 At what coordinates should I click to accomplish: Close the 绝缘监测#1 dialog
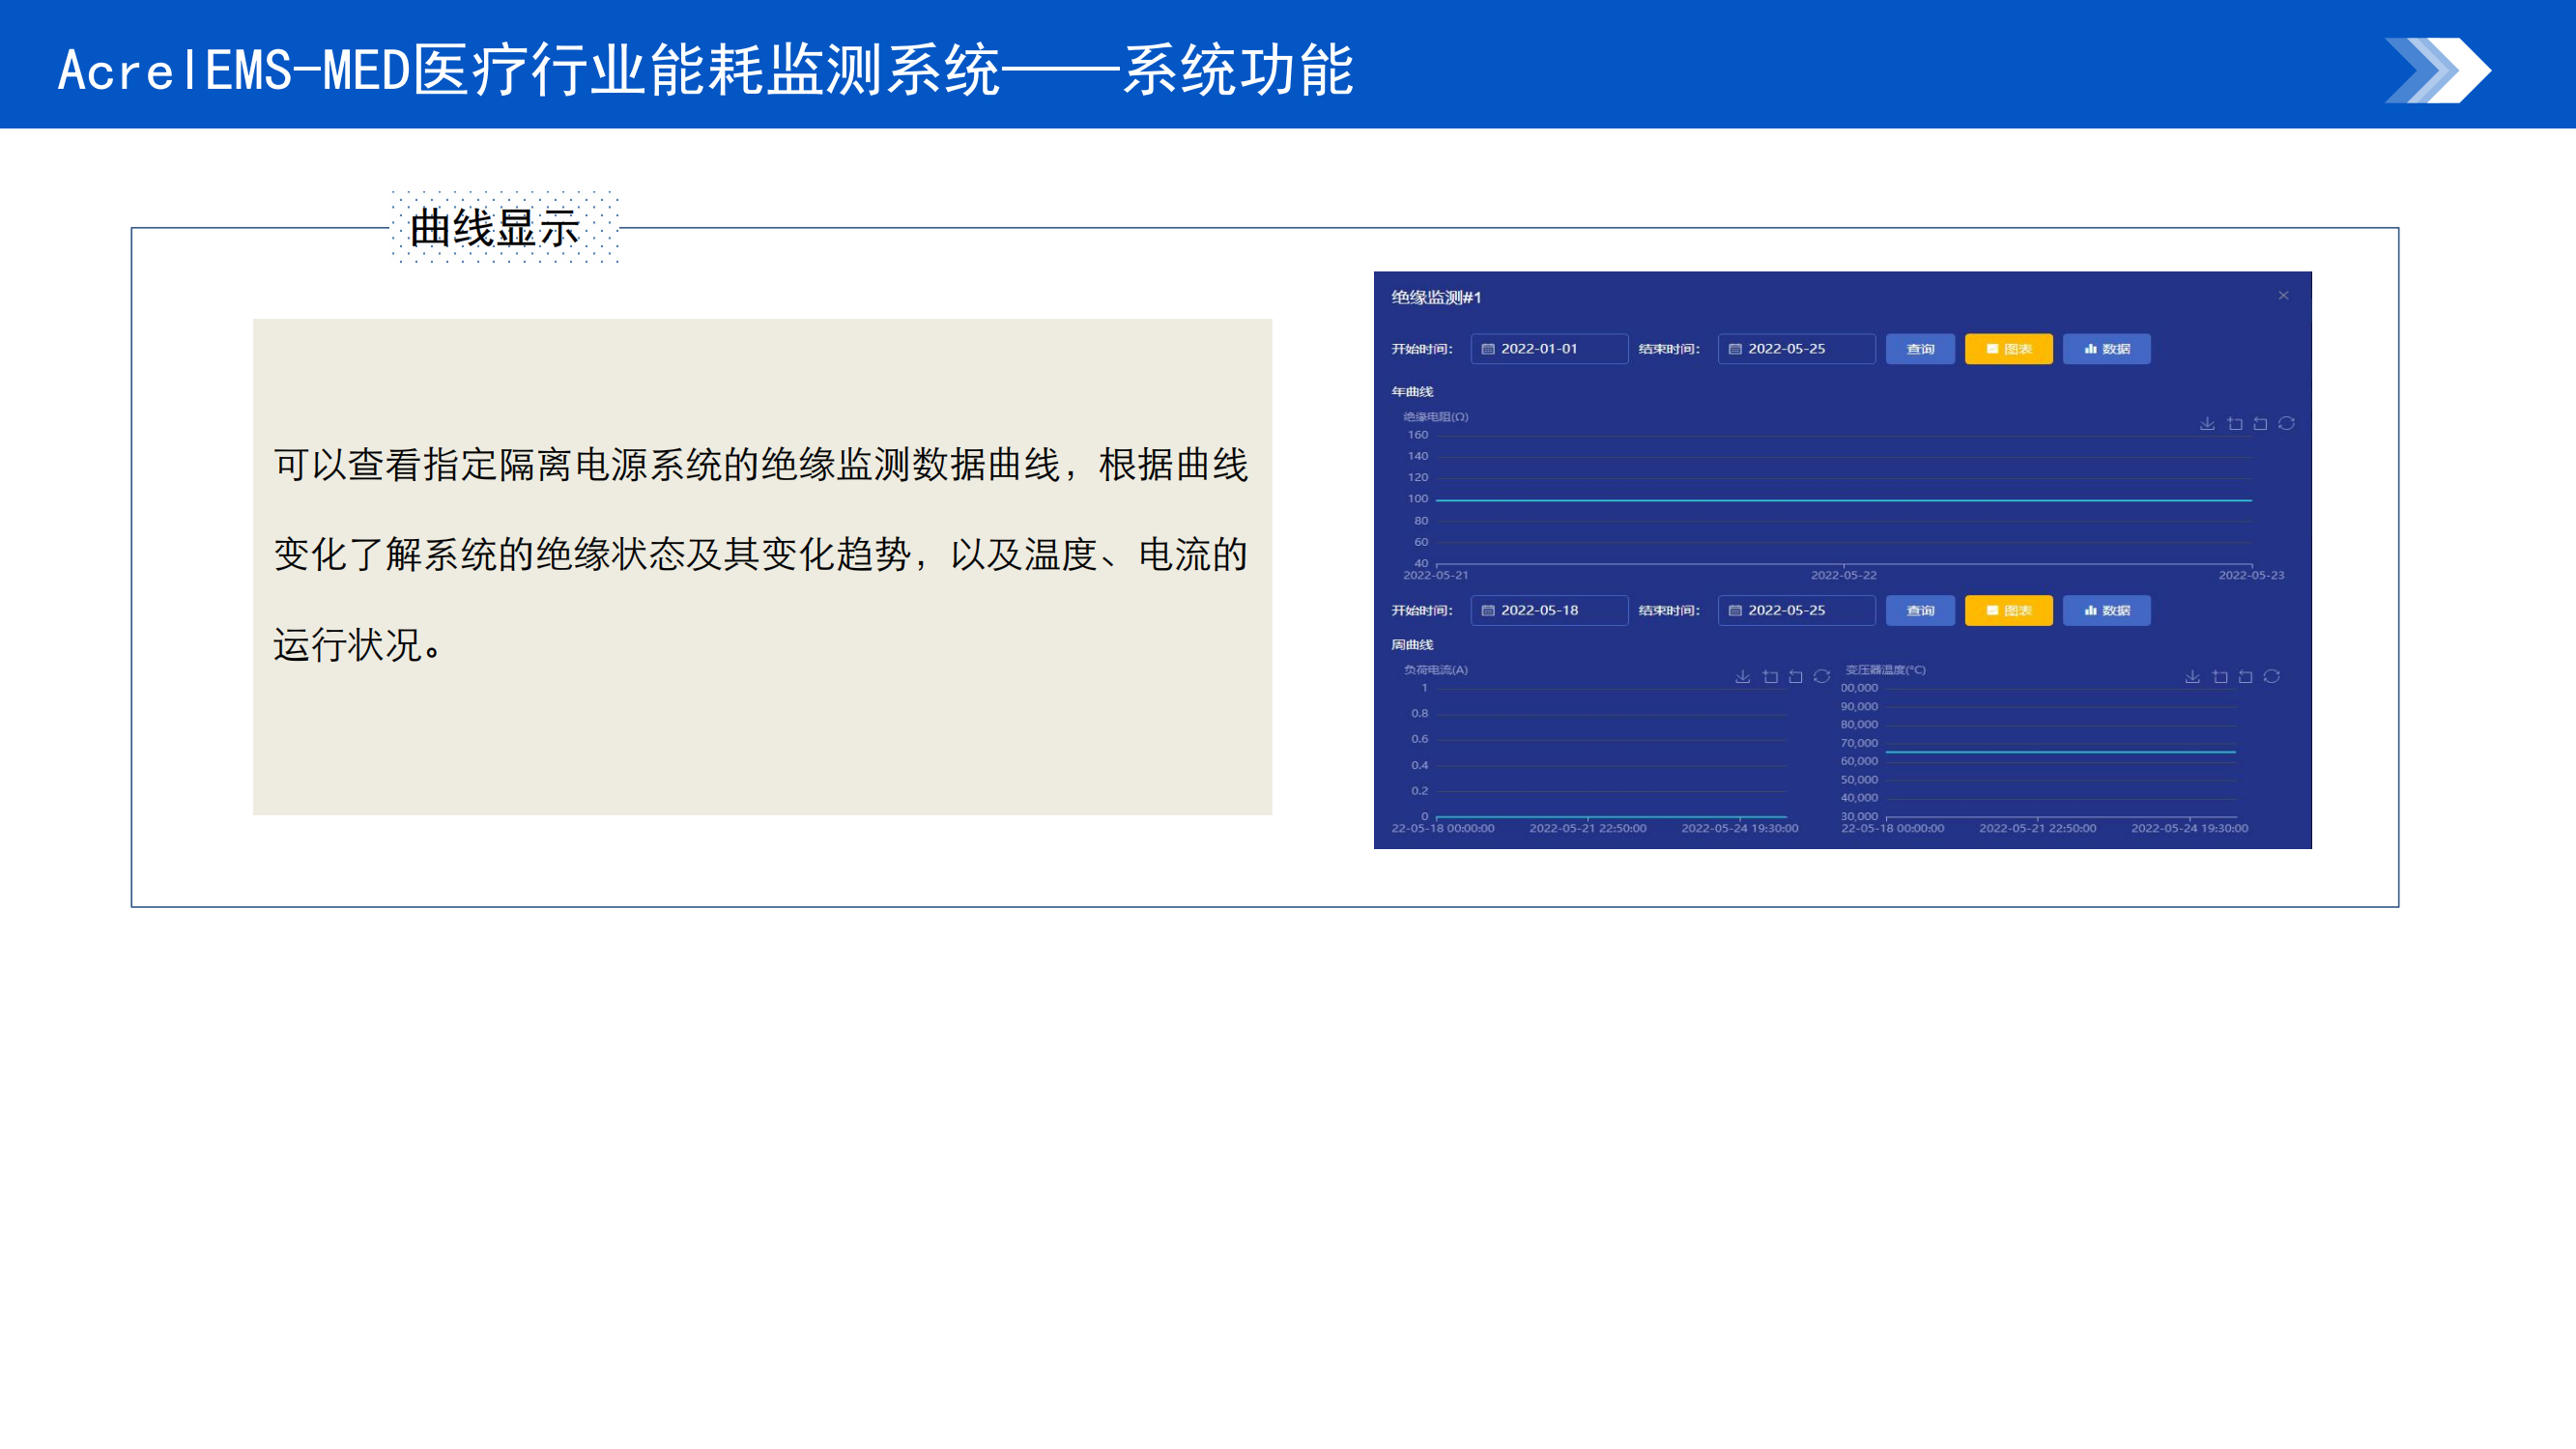[x=2283, y=295]
